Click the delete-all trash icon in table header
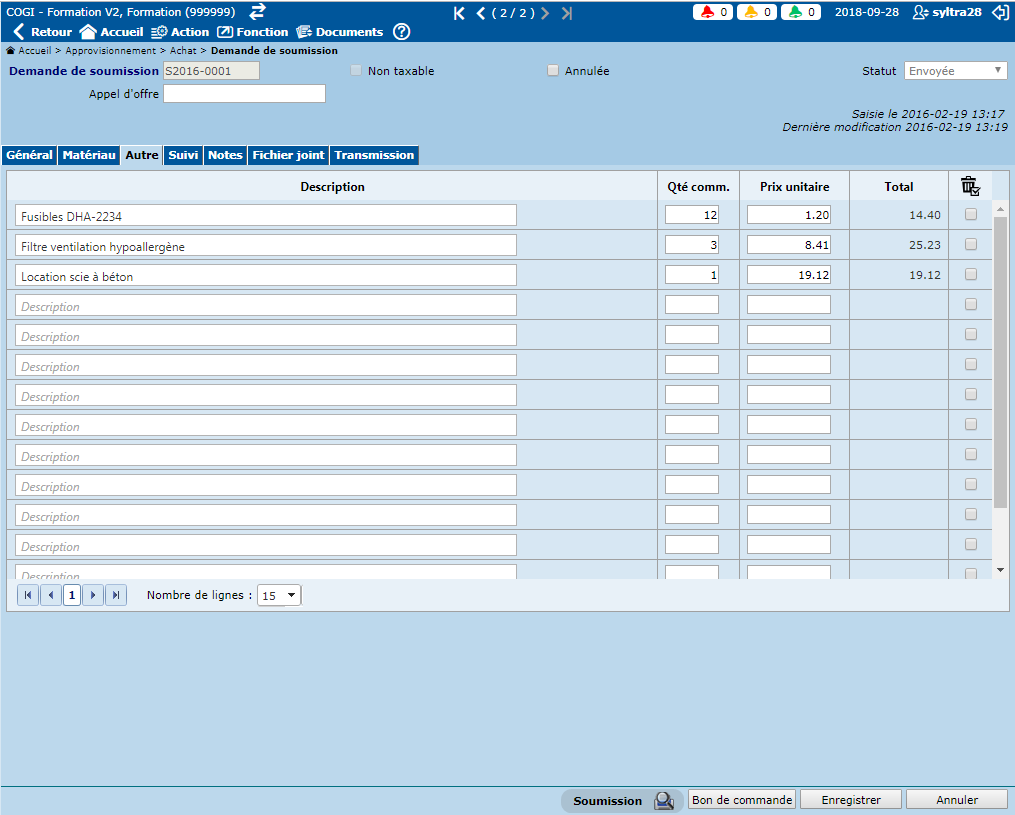 (970, 186)
